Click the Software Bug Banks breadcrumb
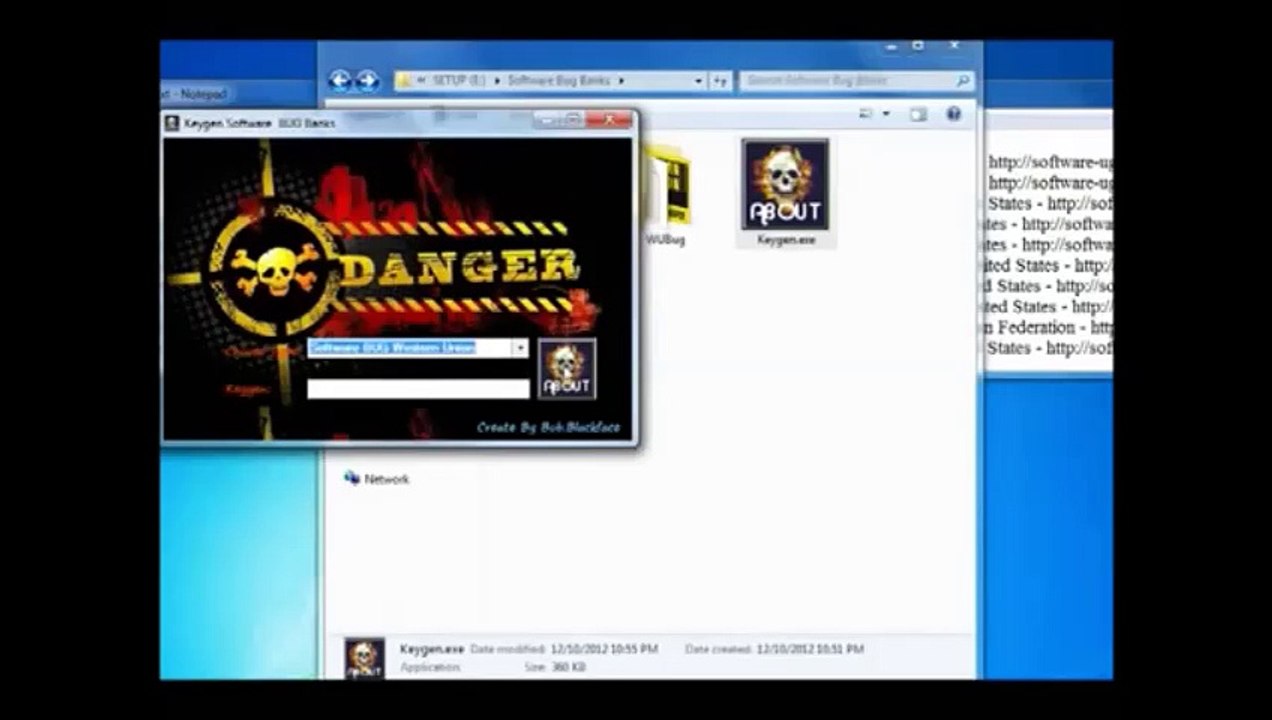Viewport: 1272px width, 720px height. click(x=559, y=81)
